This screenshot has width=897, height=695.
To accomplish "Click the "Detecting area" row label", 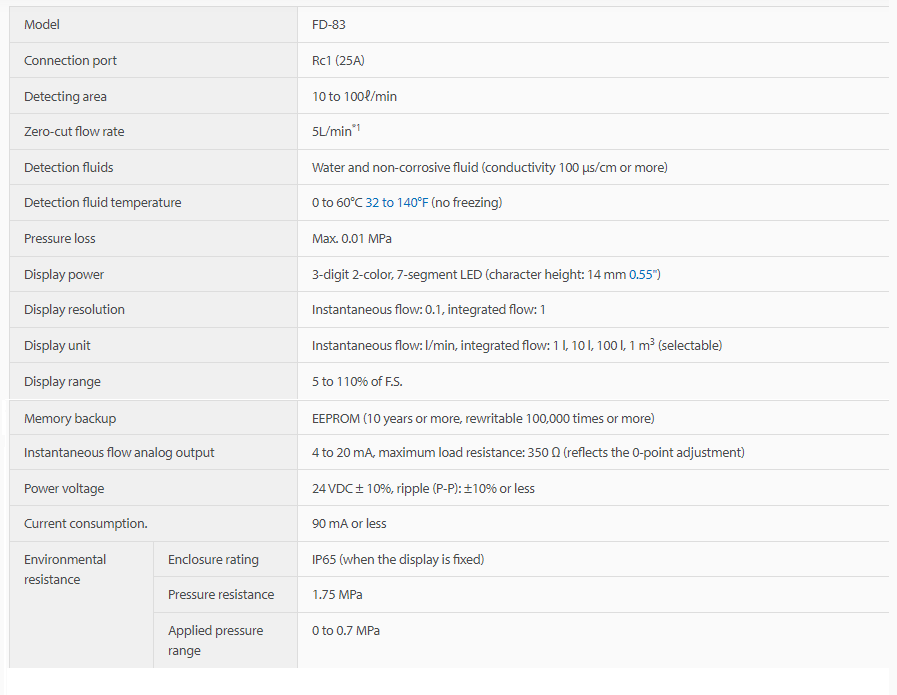I will click(x=65, y=97).
